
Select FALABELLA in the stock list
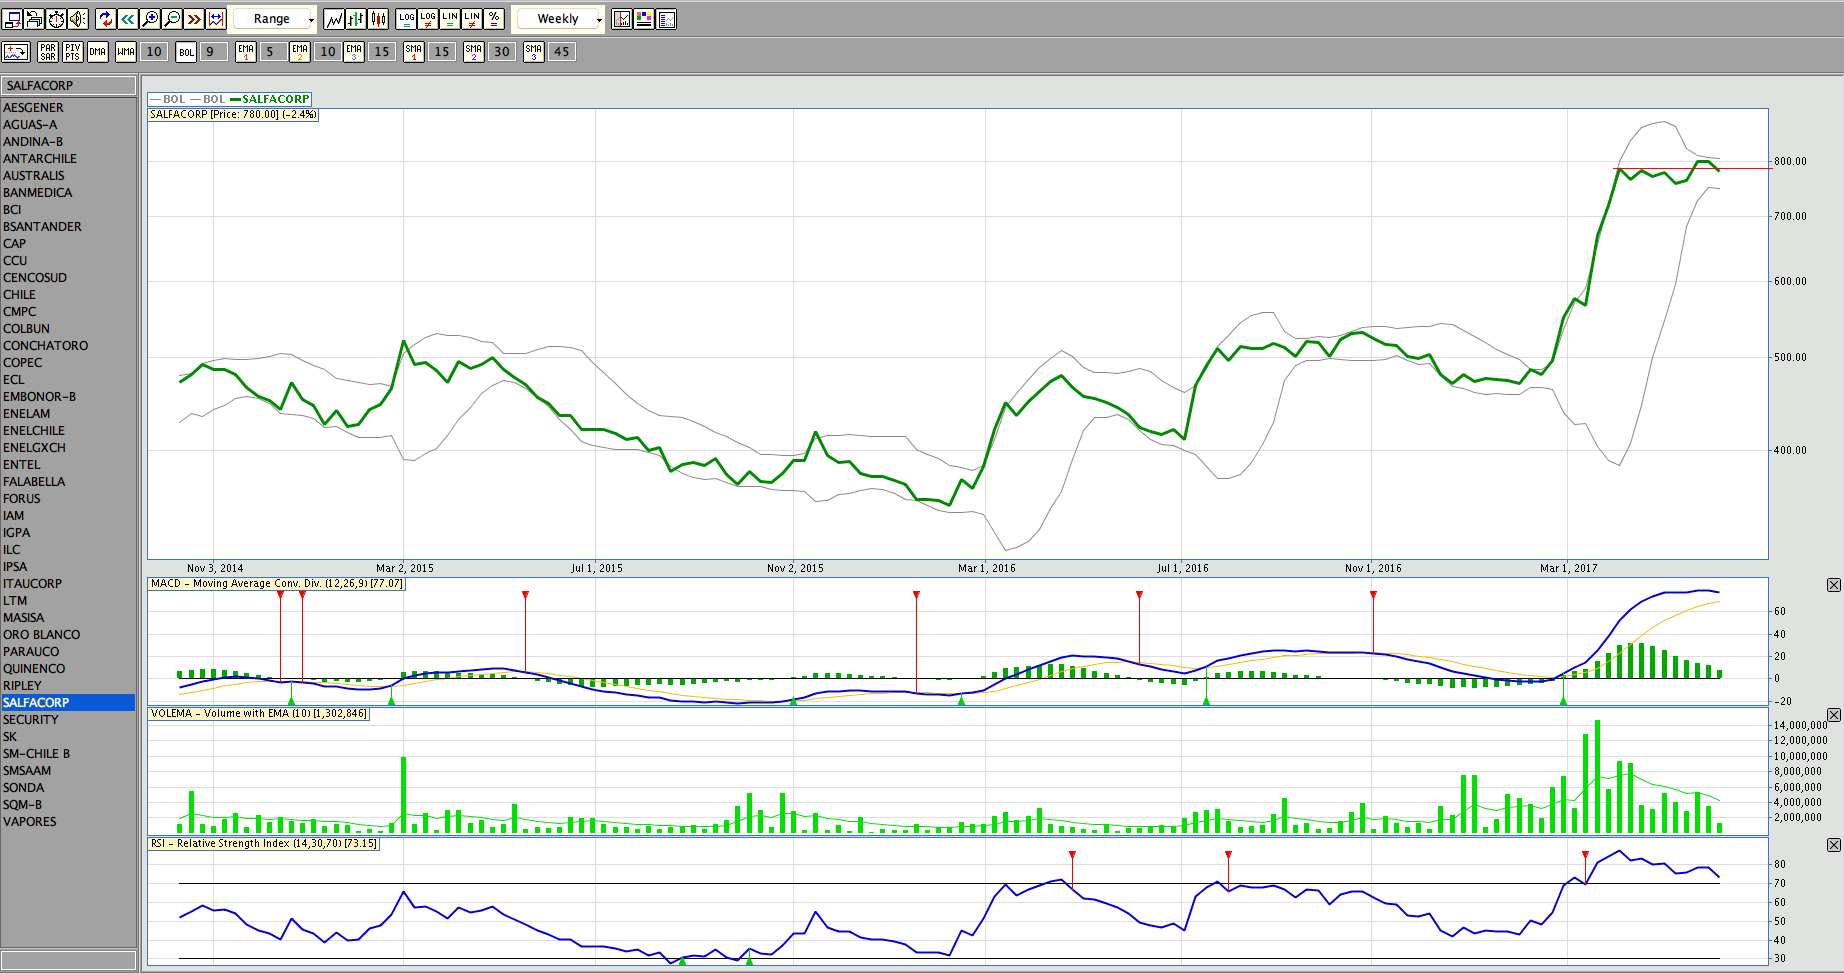(x=34, y=482)
